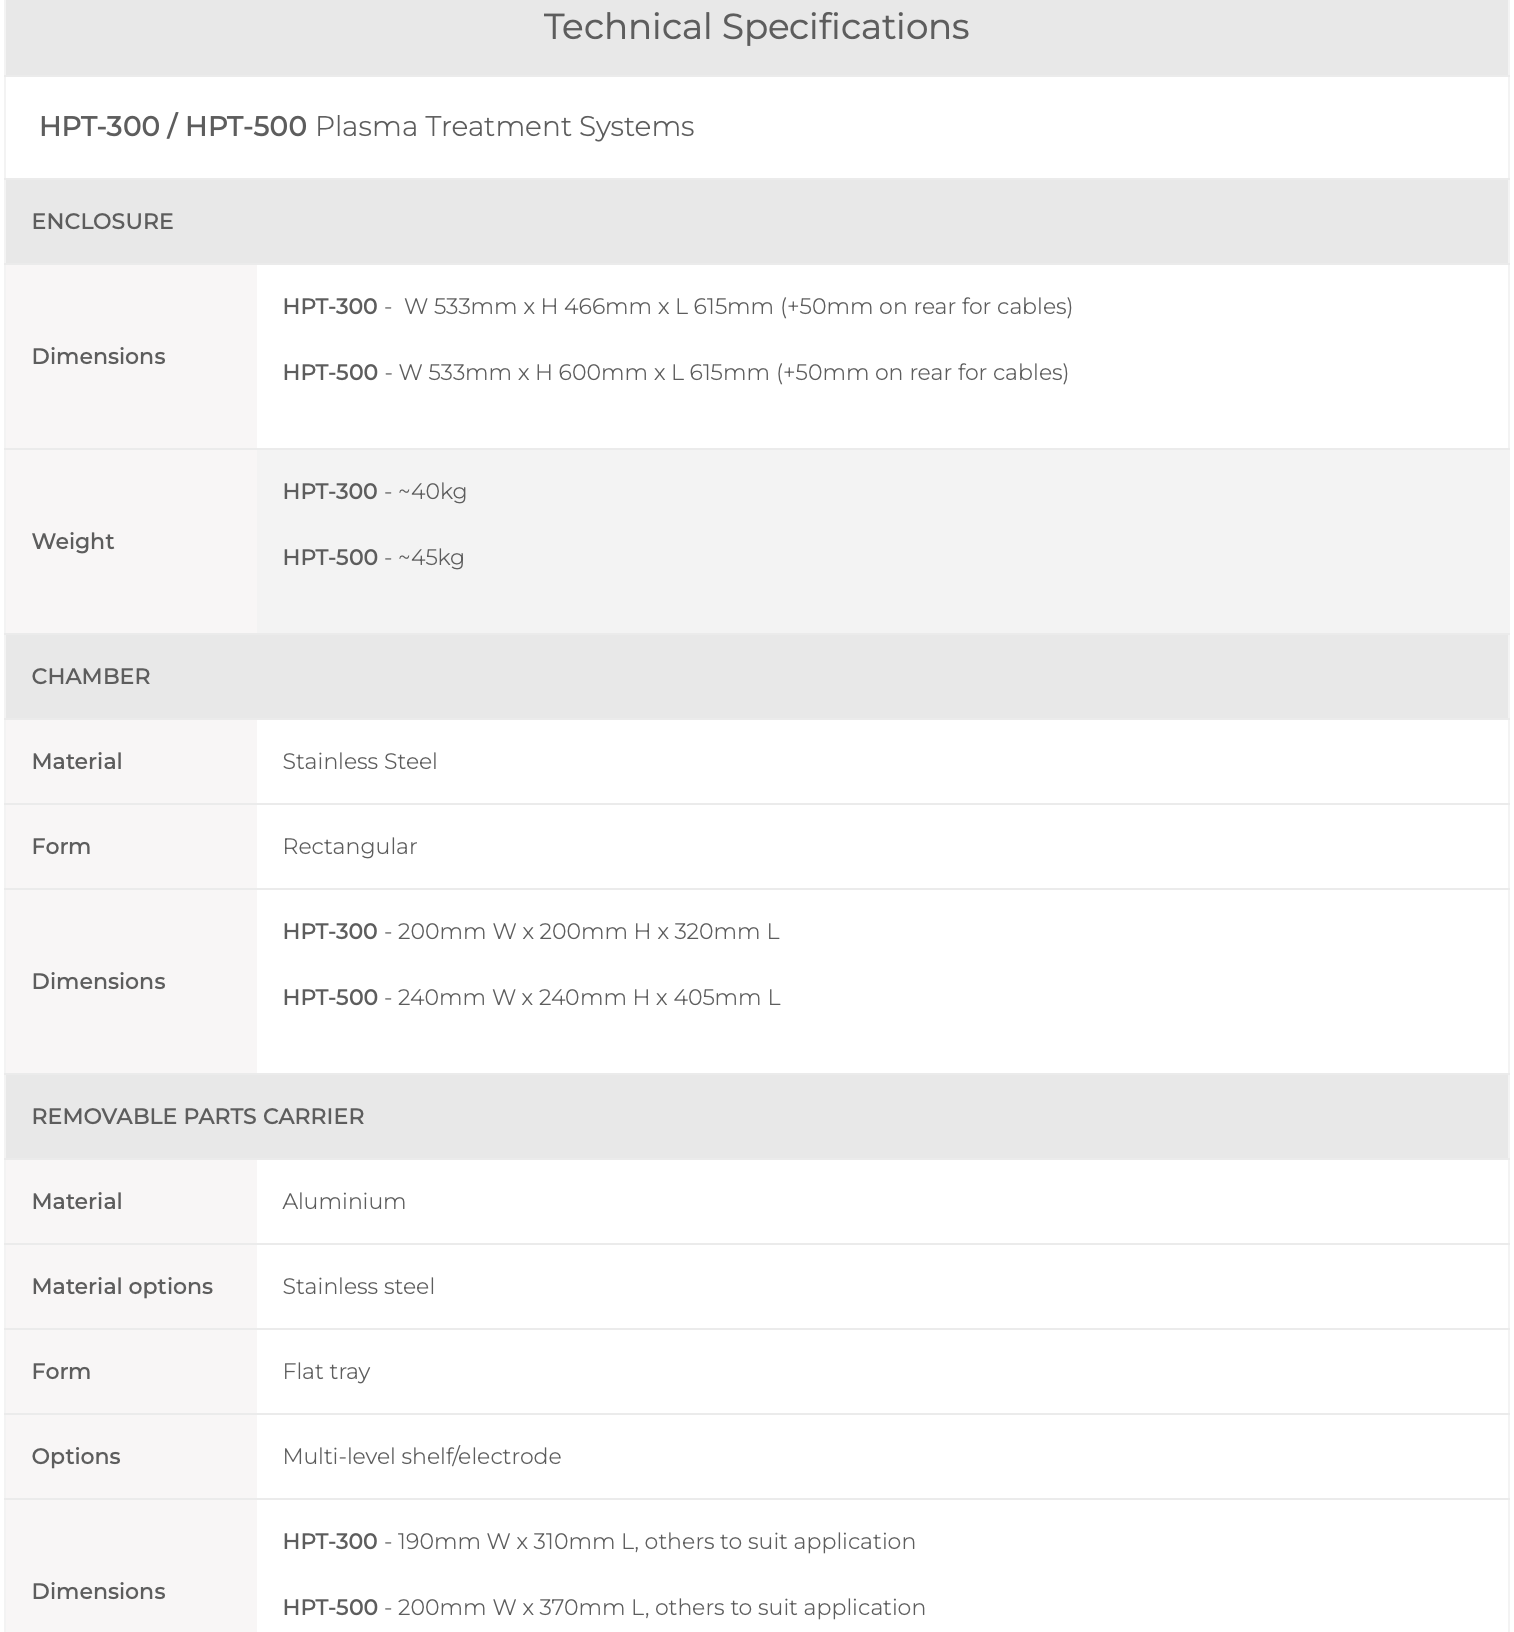Click the HPT-300 ~40kg weight value
Viewport: 1514px width, 1632px height.
[375, 491]
